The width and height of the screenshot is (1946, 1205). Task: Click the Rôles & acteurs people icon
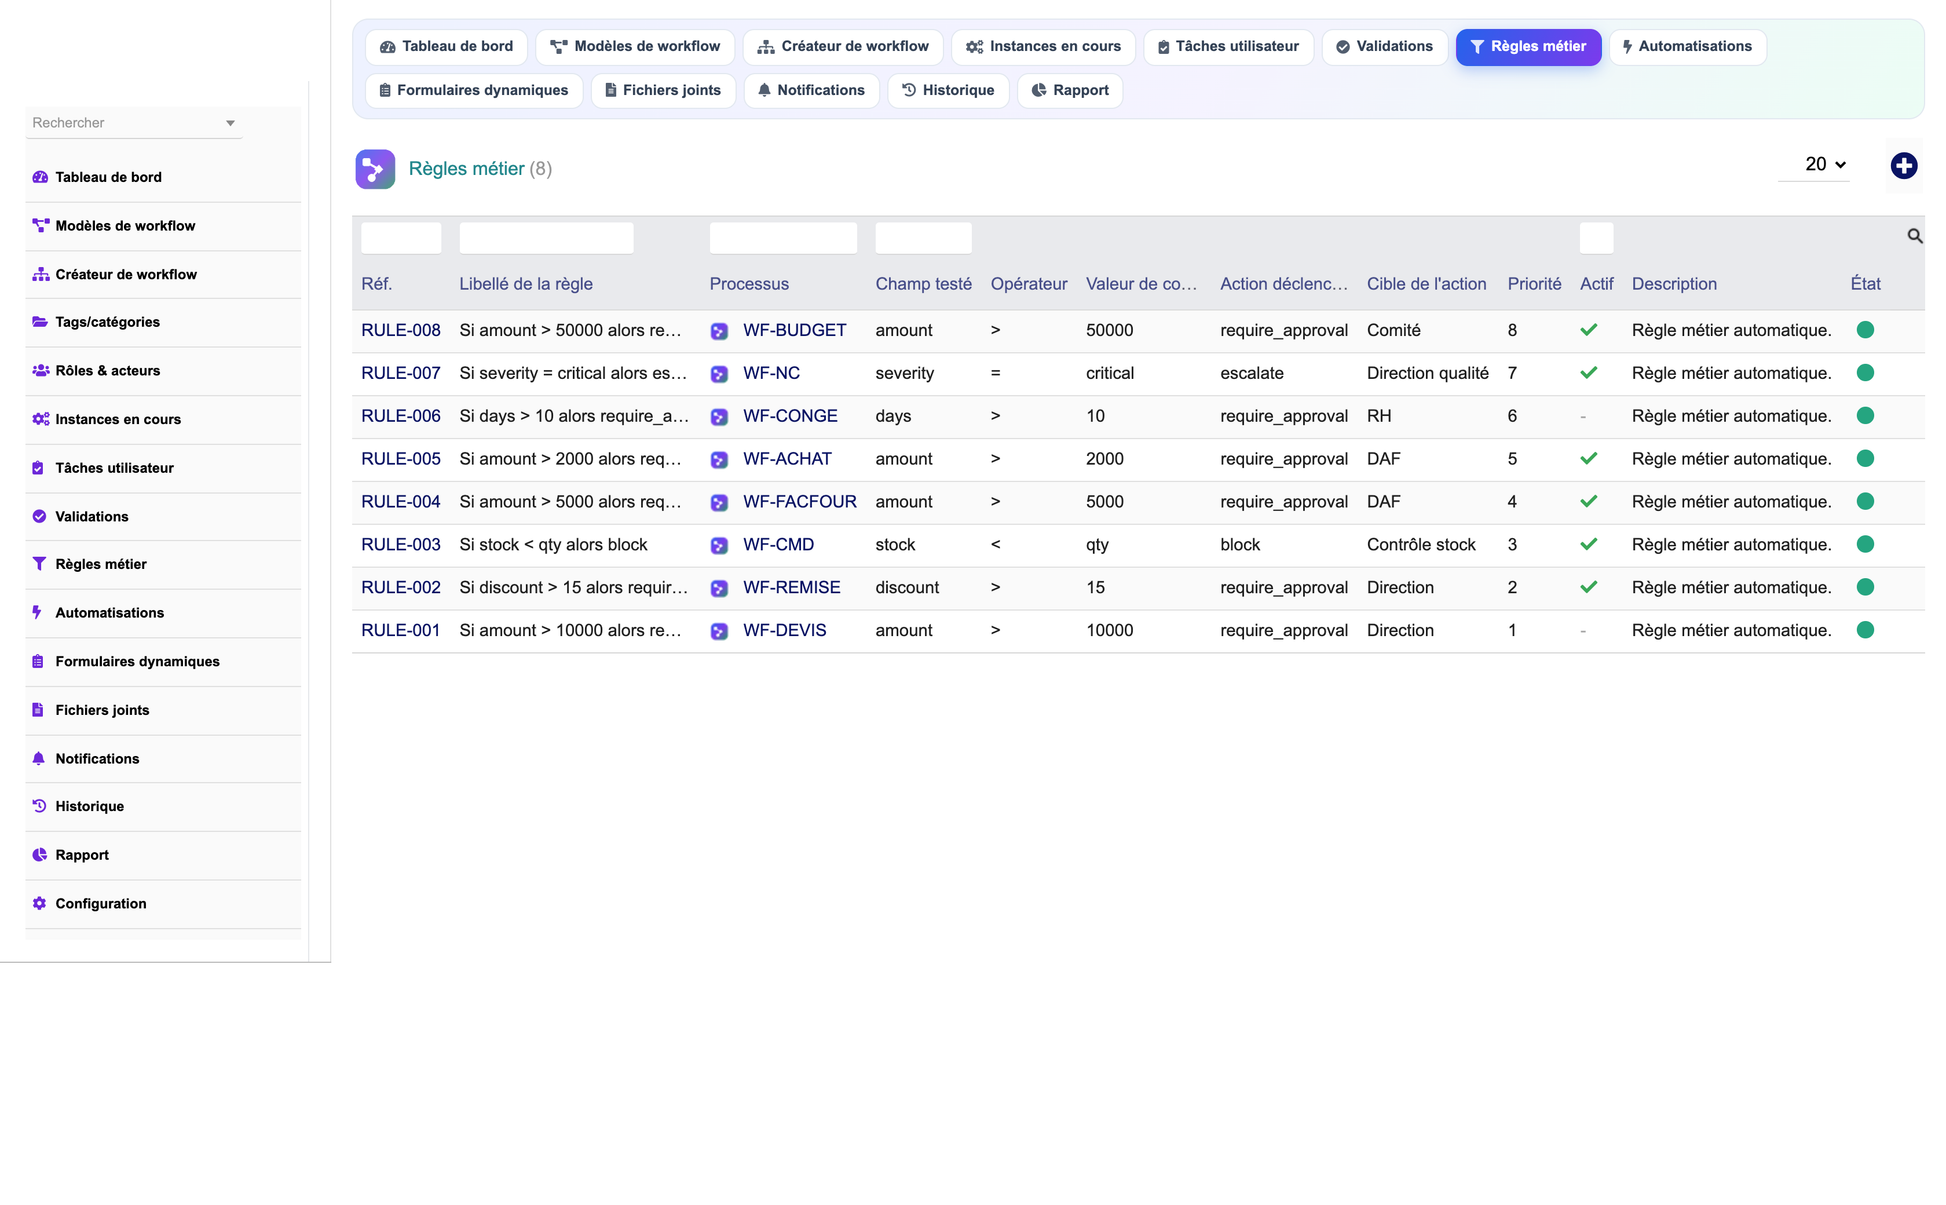tap(40, 370)
